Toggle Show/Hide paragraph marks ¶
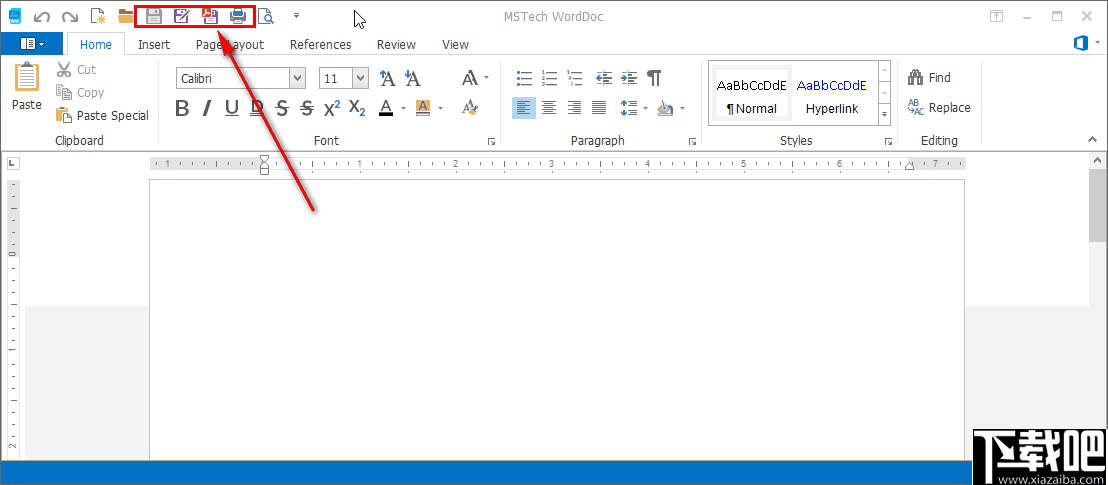 coord(654,78)
